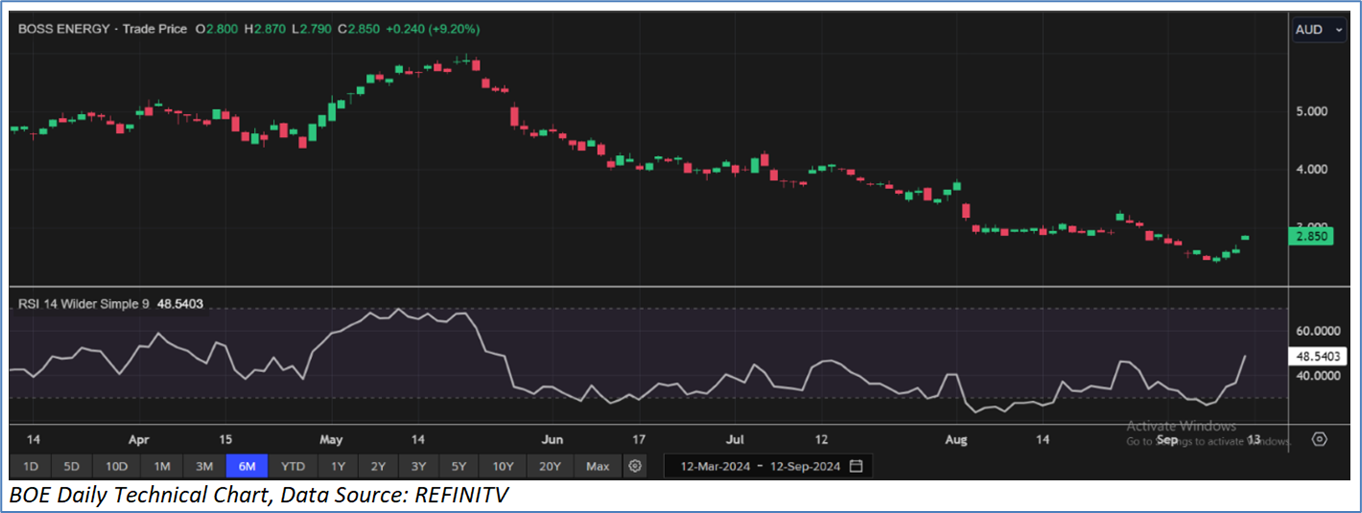Select the 10Y time range
1362x513 pixels.
click(503, 466)
